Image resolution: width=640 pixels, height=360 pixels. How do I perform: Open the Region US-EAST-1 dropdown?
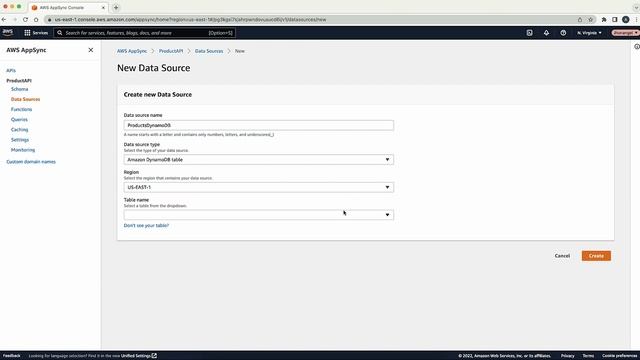click(259, 187)
